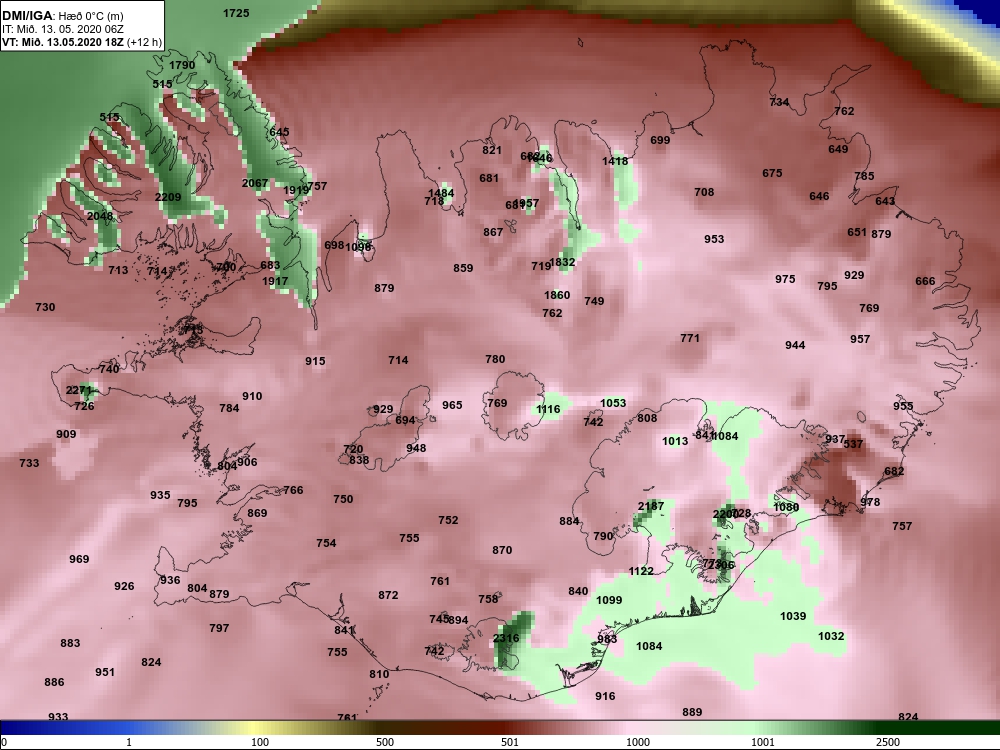Click the map value 1122
Screen dimensions: 1000x750
[x=640, y=571]
